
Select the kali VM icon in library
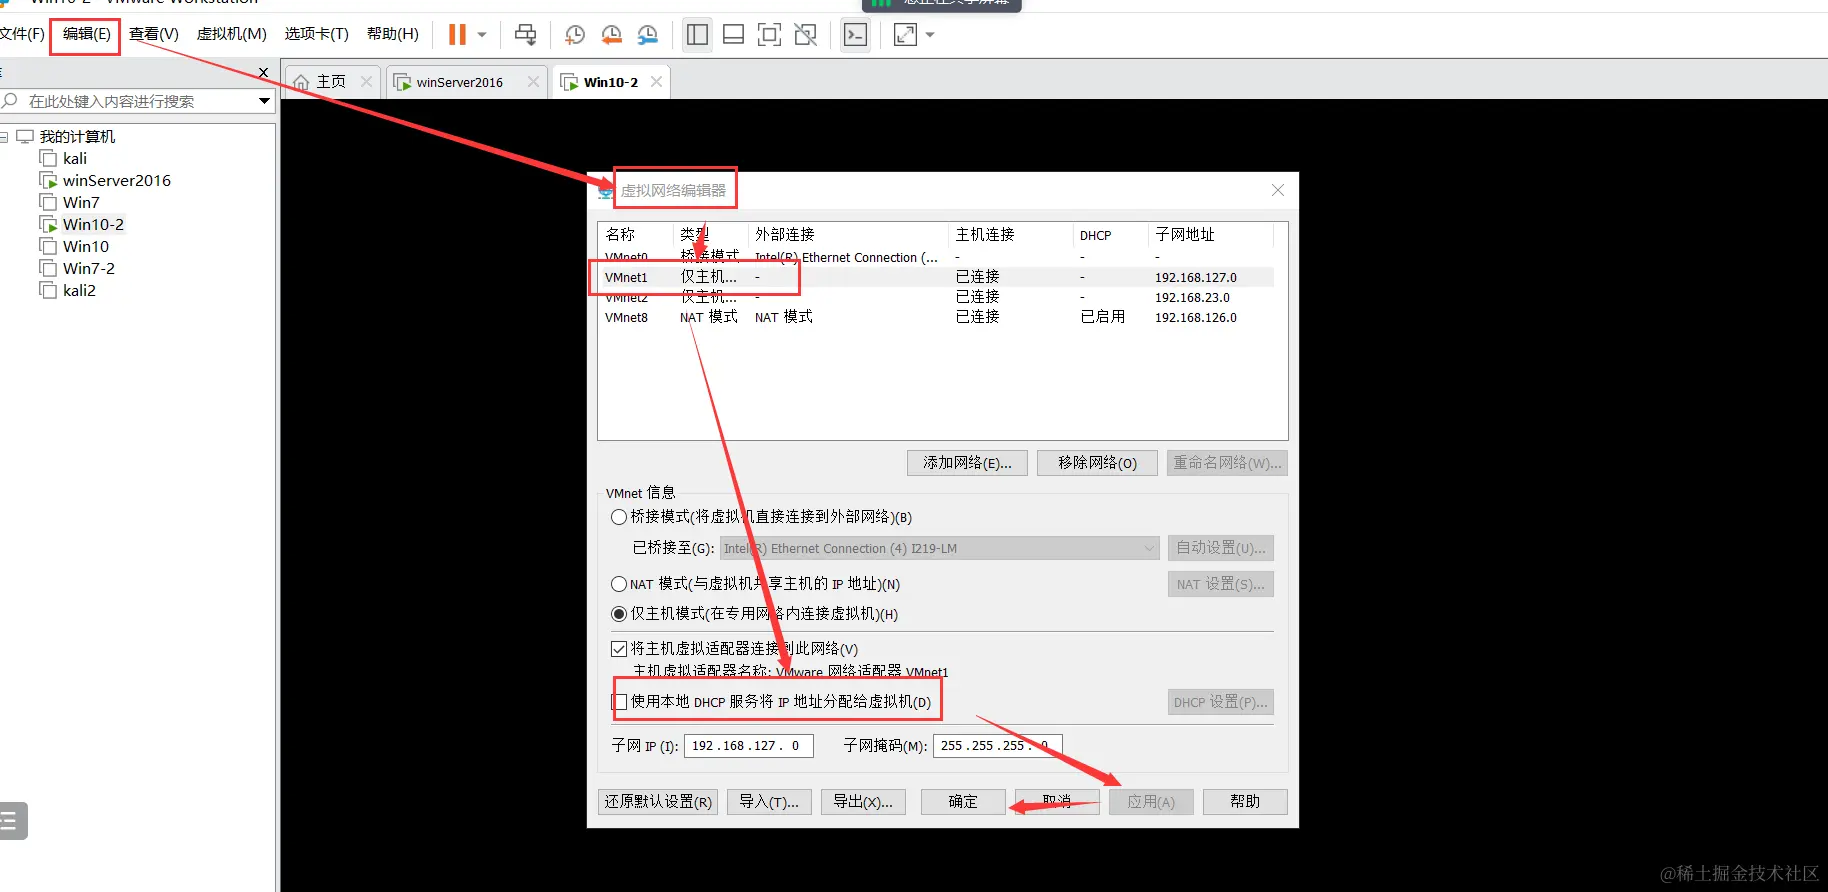point(47,158)
